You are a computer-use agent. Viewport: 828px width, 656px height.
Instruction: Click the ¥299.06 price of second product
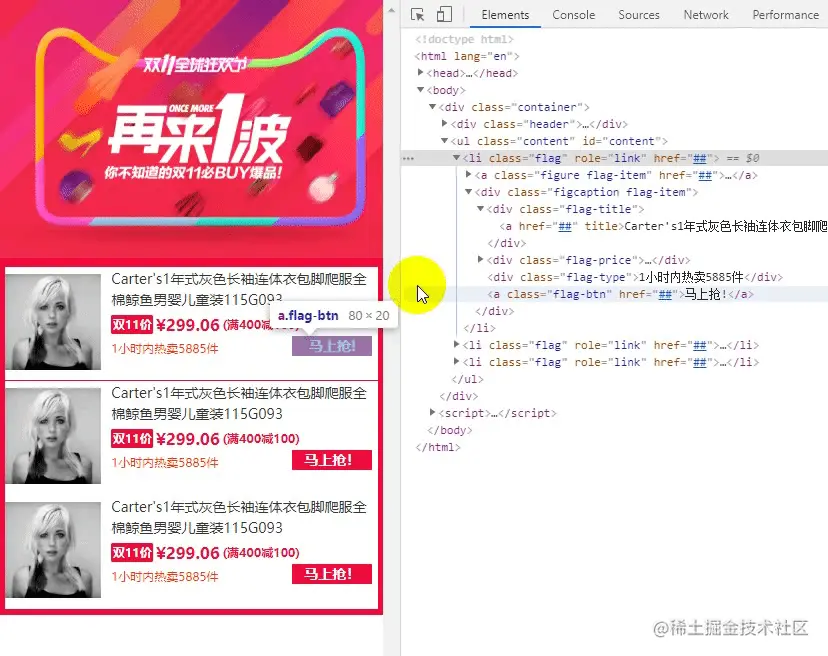click(x=187, y=439)
